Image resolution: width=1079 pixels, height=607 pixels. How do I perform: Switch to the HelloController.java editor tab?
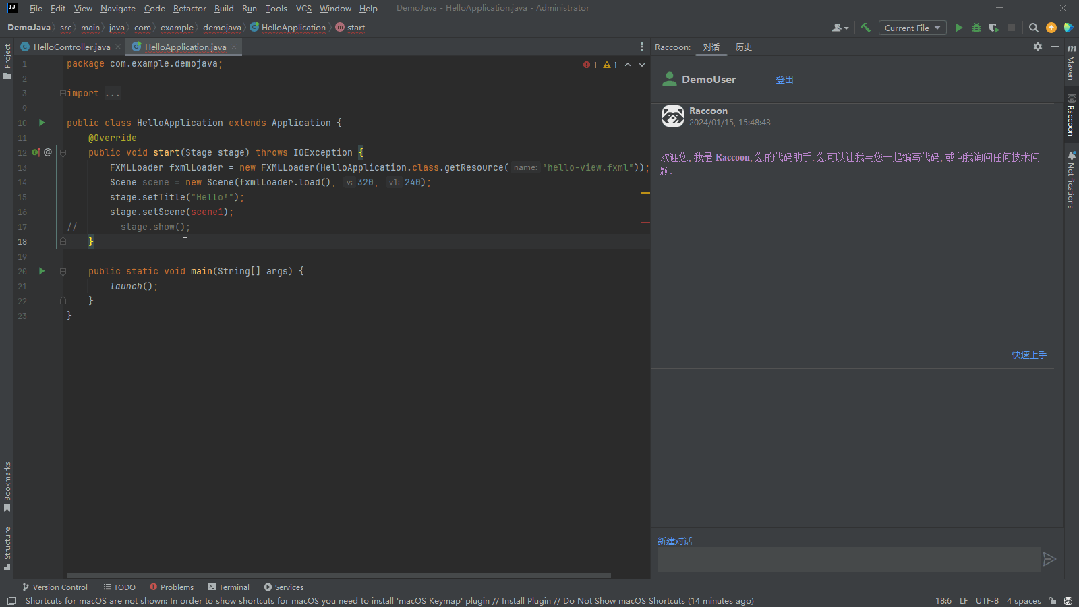click(x=68, y=46)
